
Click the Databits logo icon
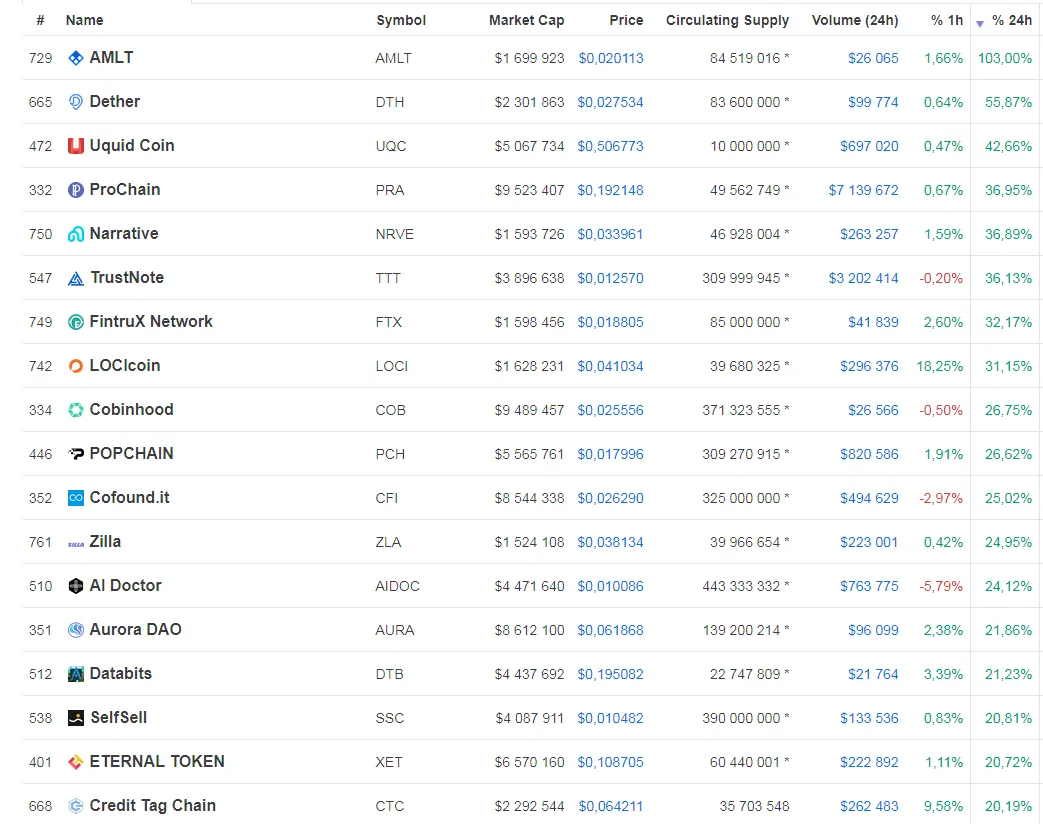76,674
